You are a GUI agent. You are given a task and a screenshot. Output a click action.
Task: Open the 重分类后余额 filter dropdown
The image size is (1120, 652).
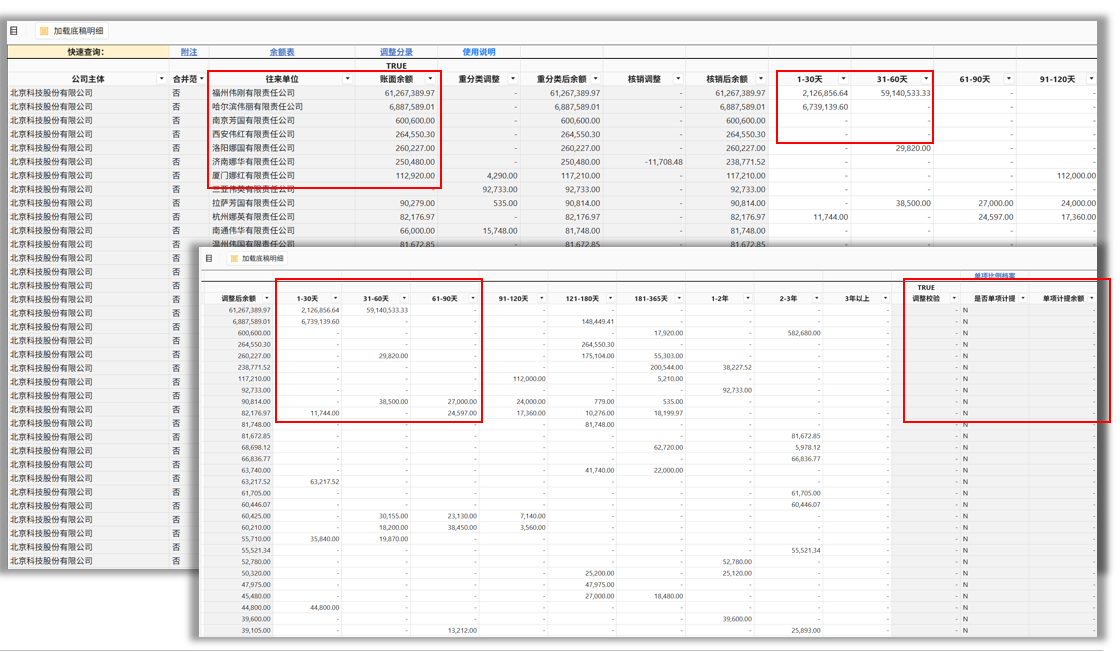(596, 79)
